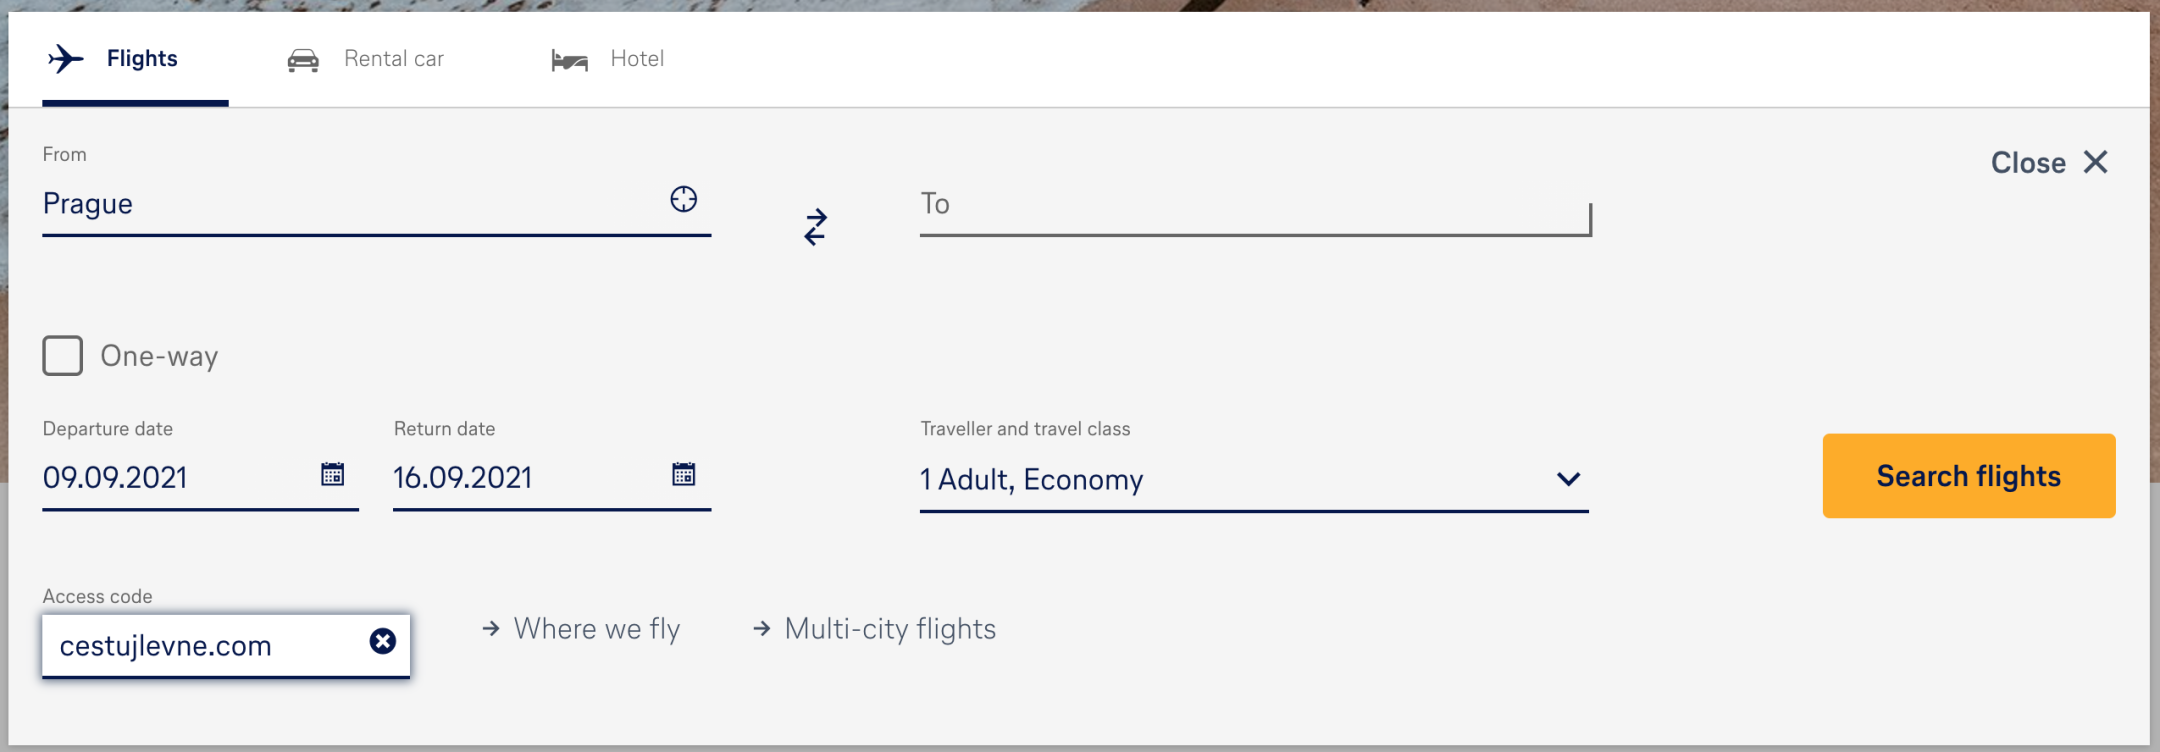The image size is (2160, 752).
Task: Open Multi-city flights
Action: pos(890,629)
